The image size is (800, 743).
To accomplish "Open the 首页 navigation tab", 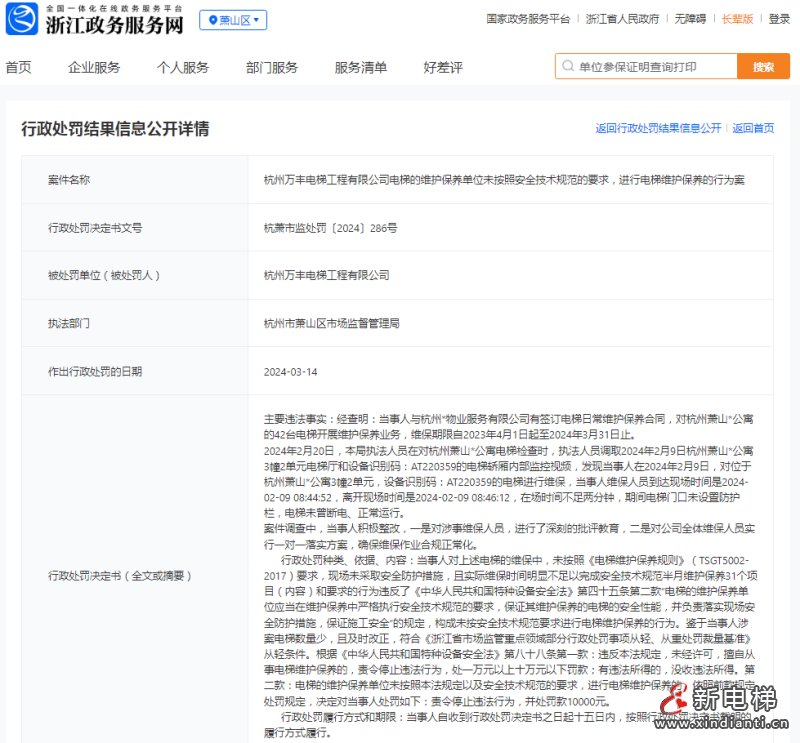I will pyautogui.click(x=18, y=67).
